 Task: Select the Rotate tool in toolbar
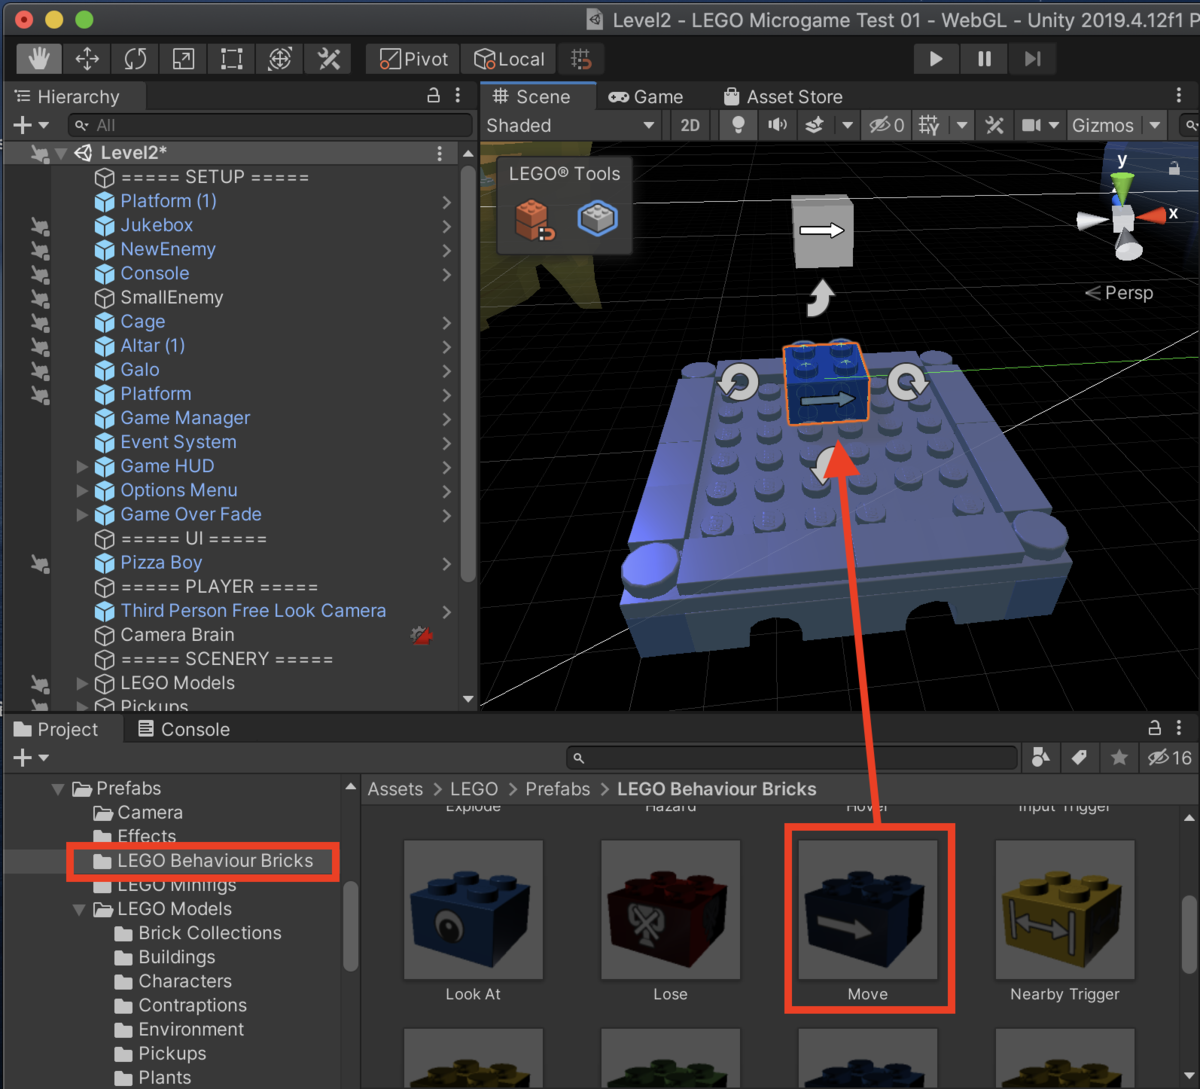tap(135, 59)
